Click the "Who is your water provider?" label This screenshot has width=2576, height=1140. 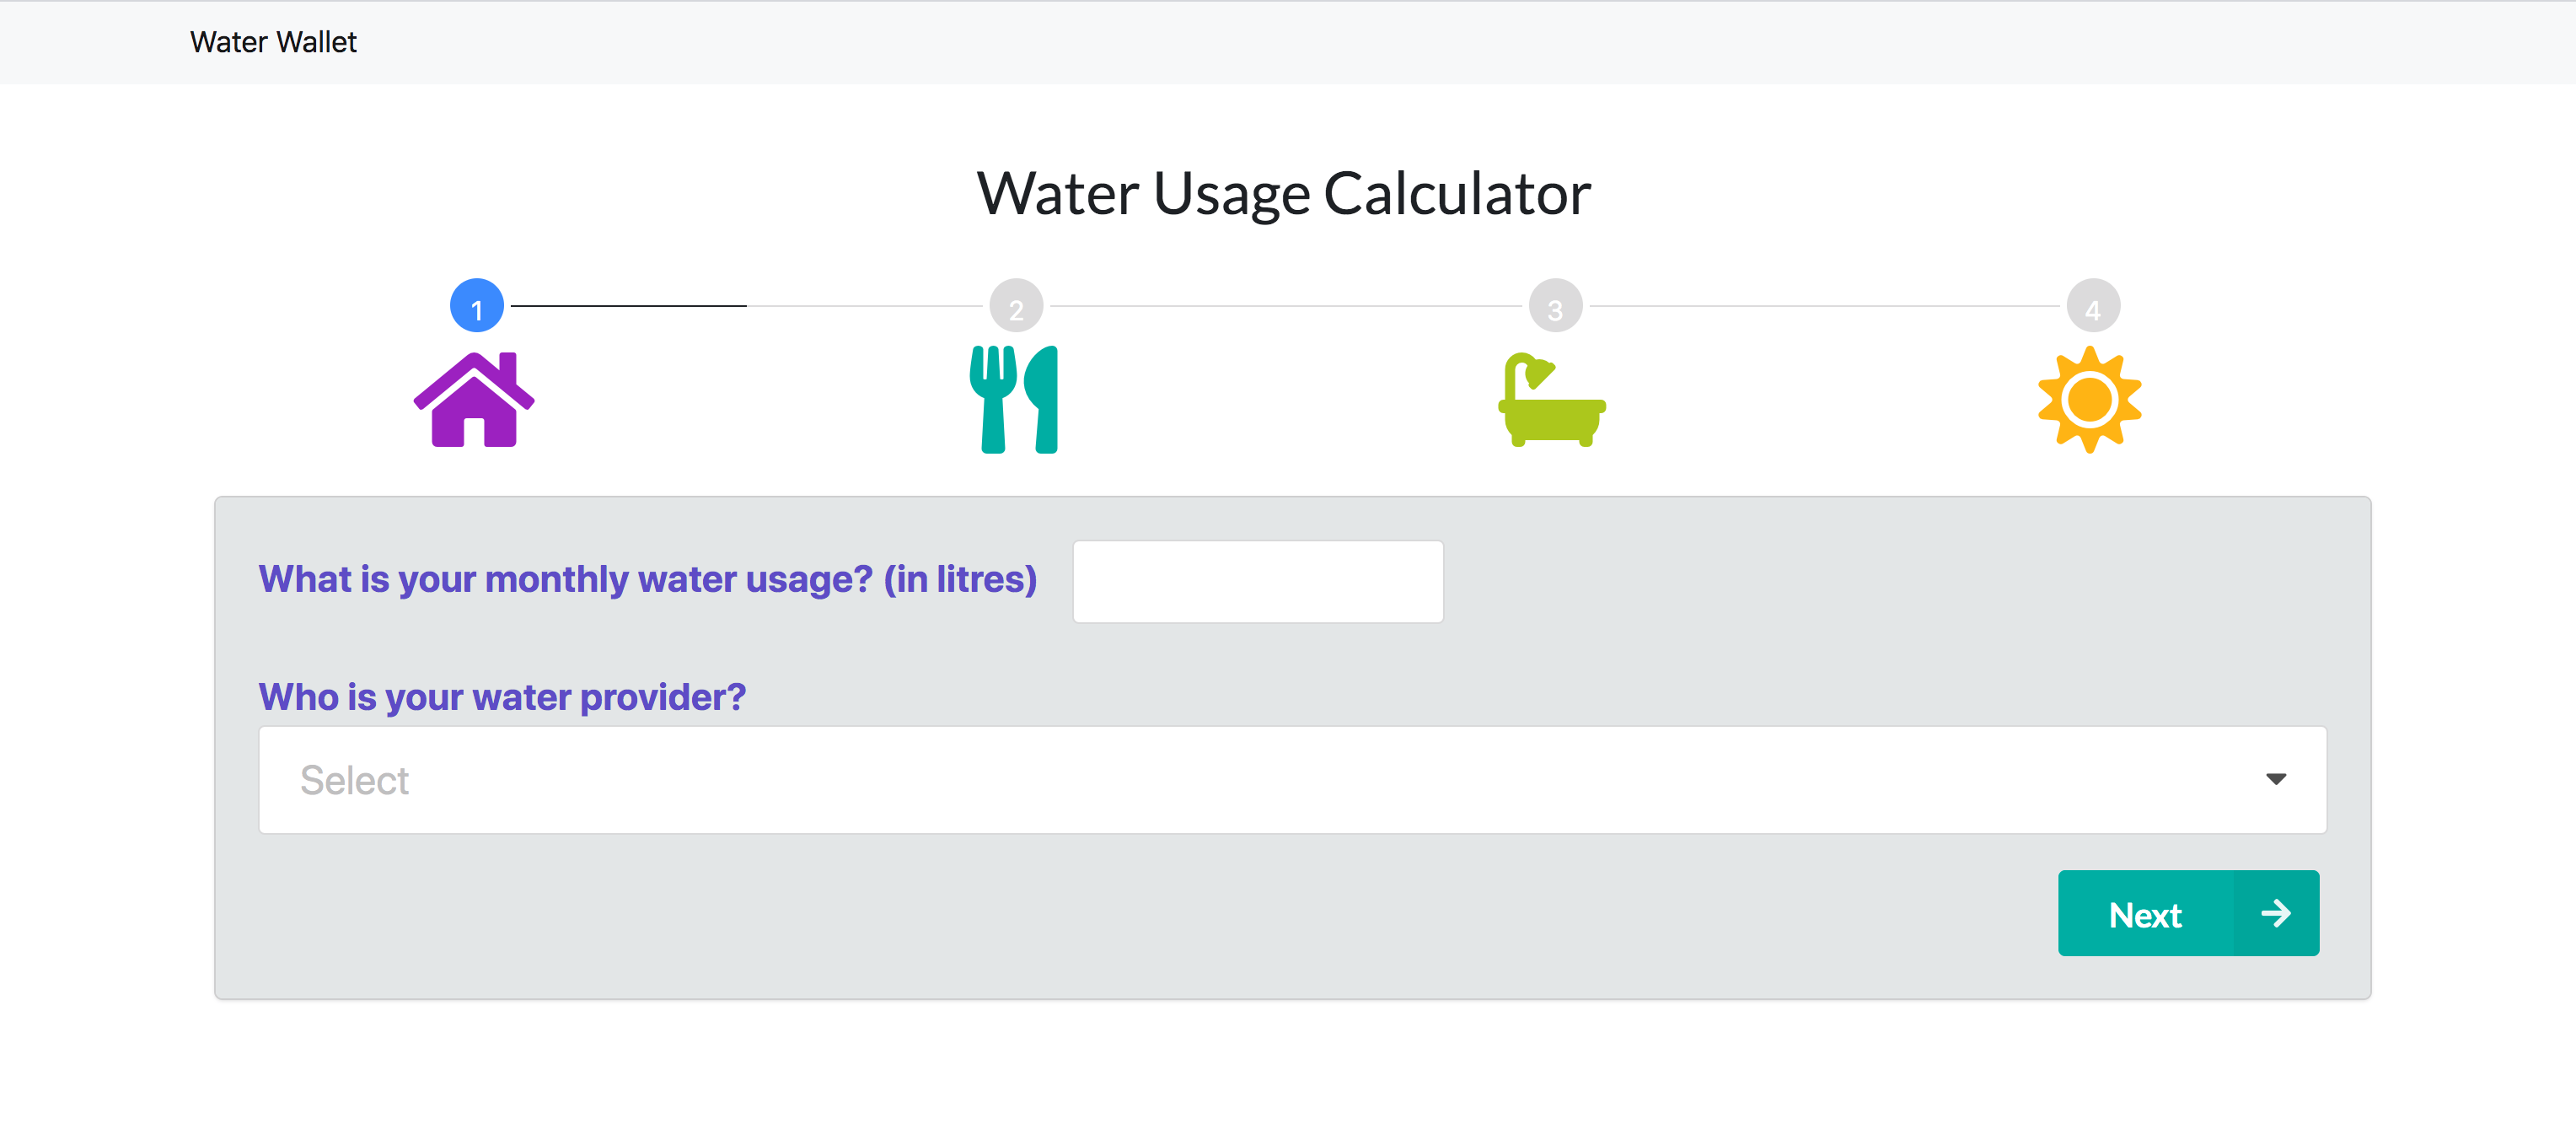tap(502, 697)
